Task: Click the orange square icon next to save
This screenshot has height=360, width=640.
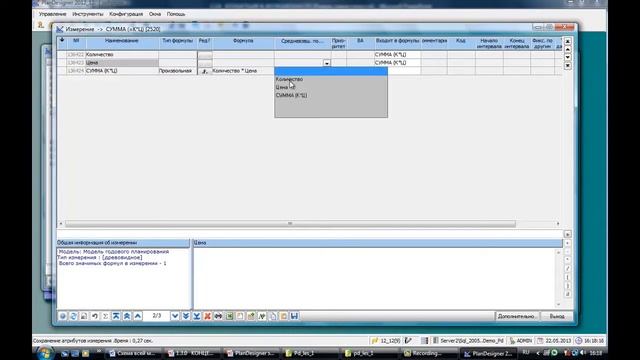Action: point(284,316)
